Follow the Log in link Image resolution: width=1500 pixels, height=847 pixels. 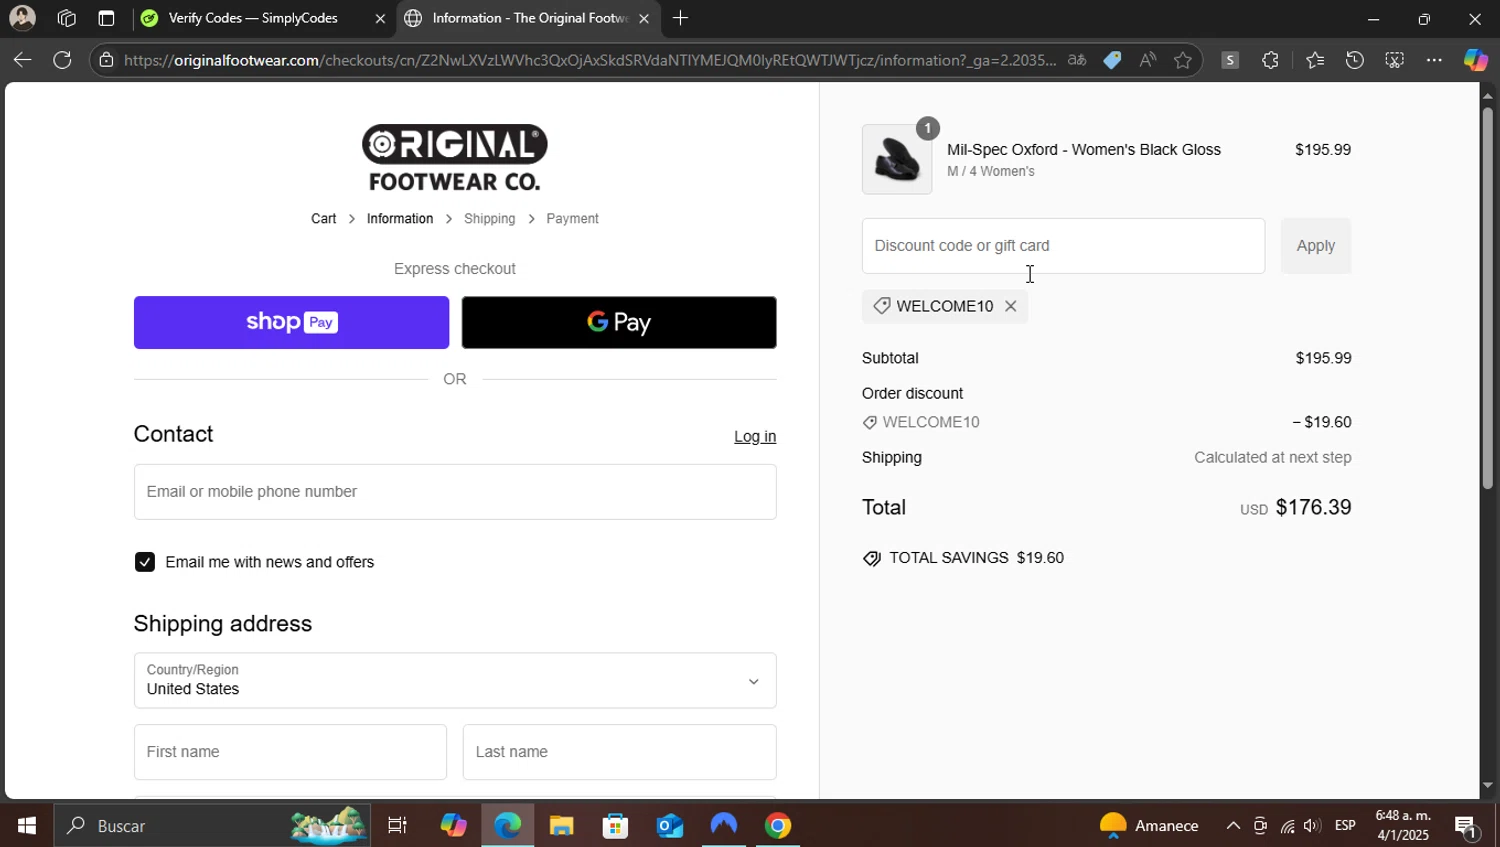[x=755, y=436]
